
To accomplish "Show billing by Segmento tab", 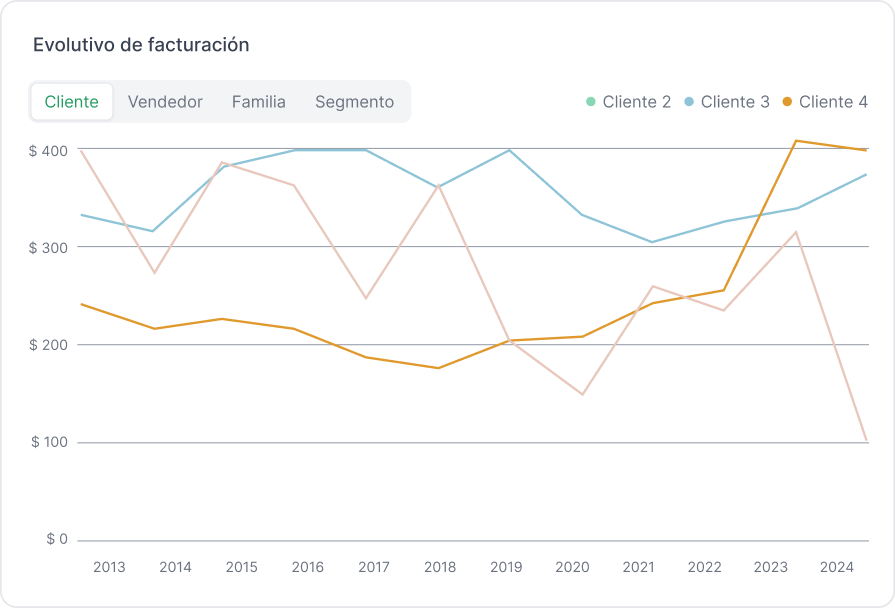I will click(x=354, y=102).
